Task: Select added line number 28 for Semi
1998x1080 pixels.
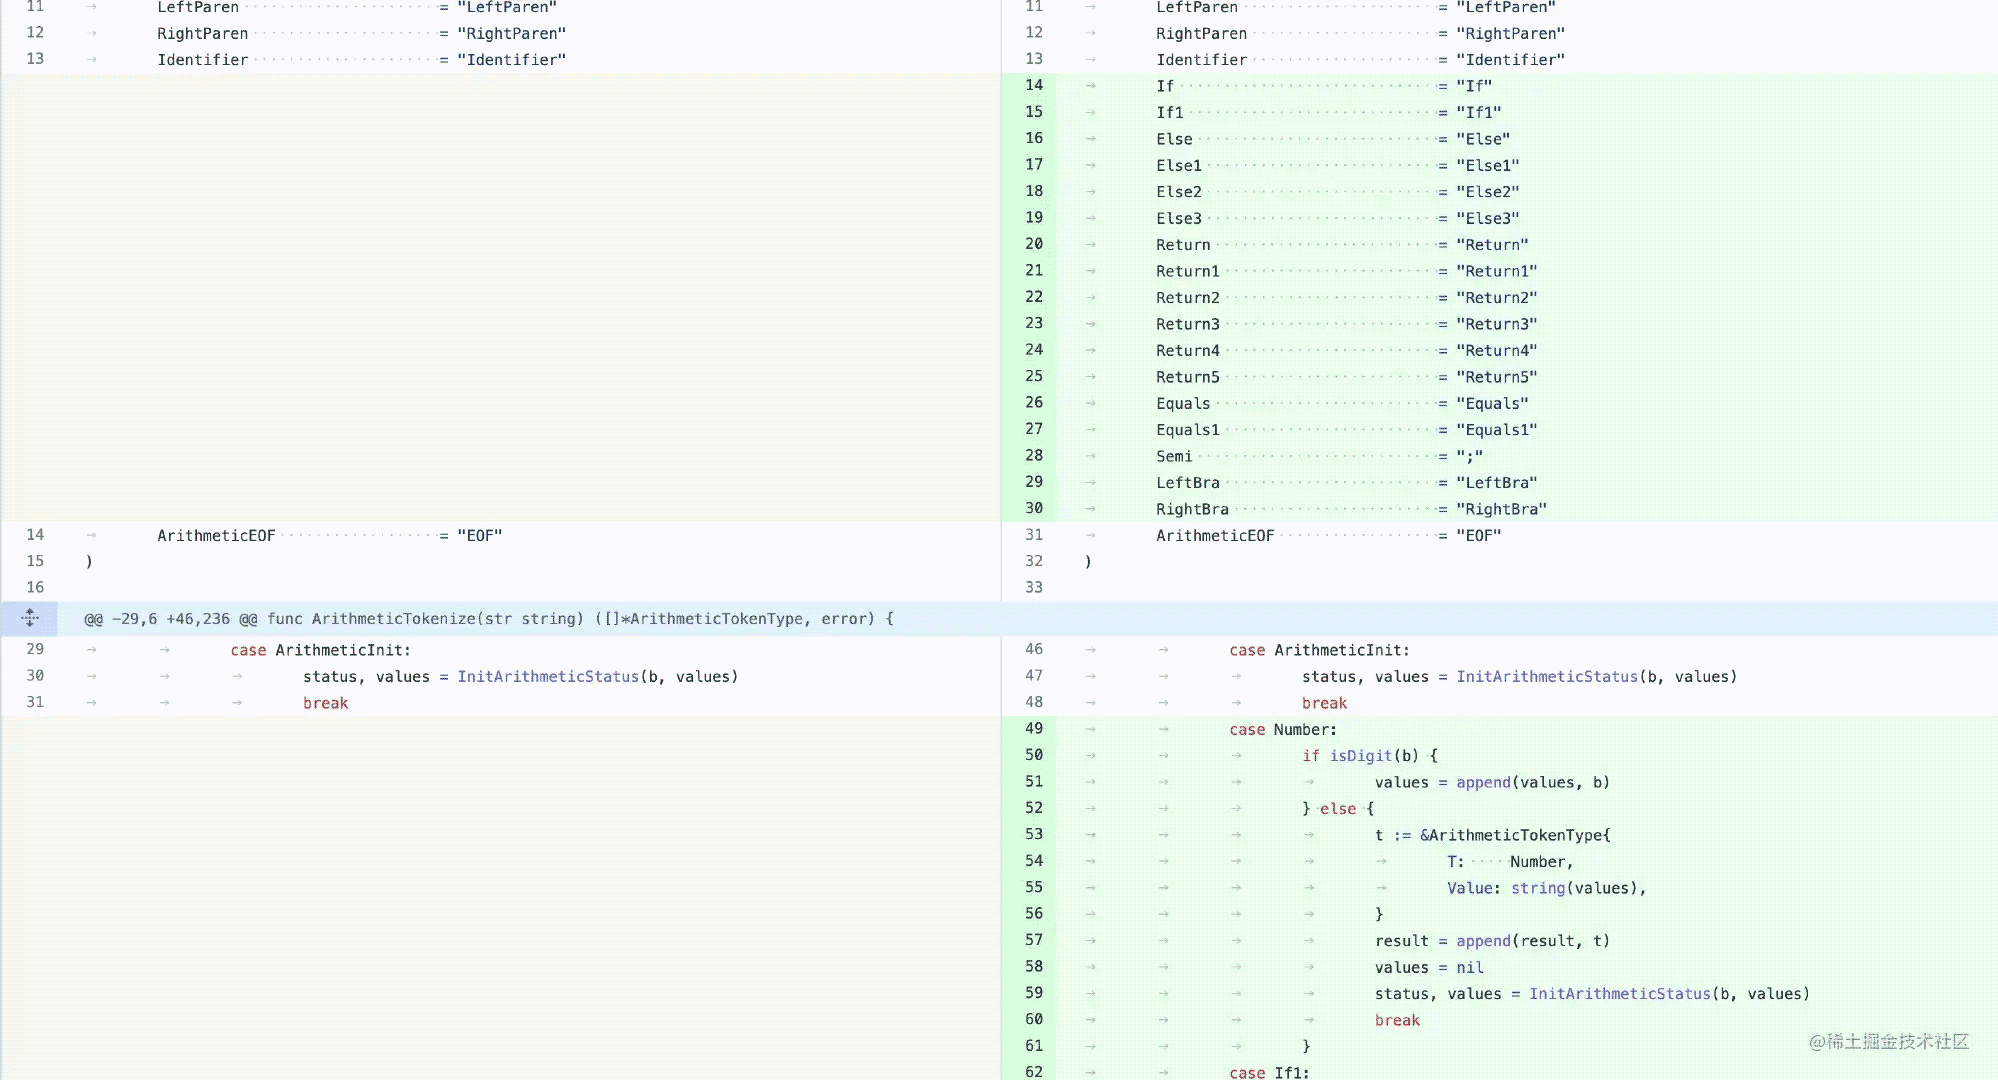Action: 1033,455
